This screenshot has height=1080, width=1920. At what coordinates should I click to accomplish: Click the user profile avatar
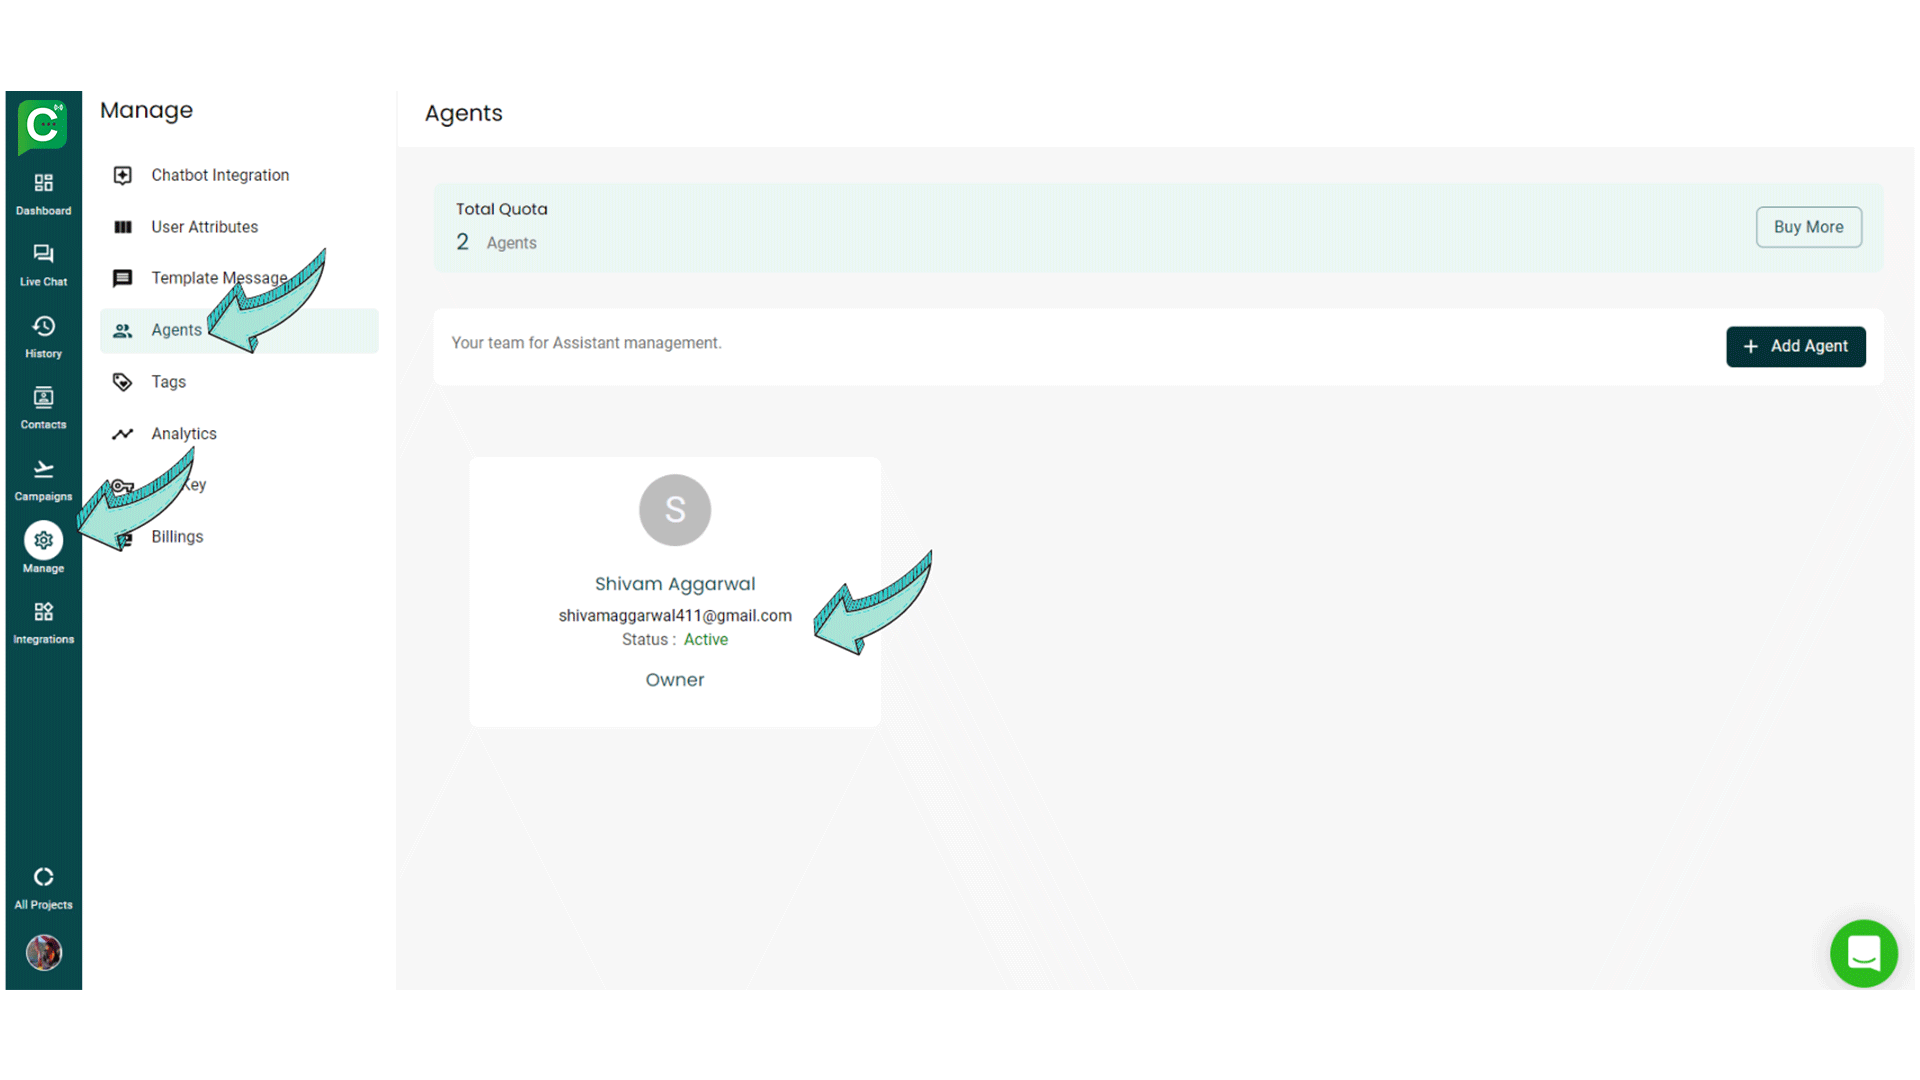click(x=43, y=952)
